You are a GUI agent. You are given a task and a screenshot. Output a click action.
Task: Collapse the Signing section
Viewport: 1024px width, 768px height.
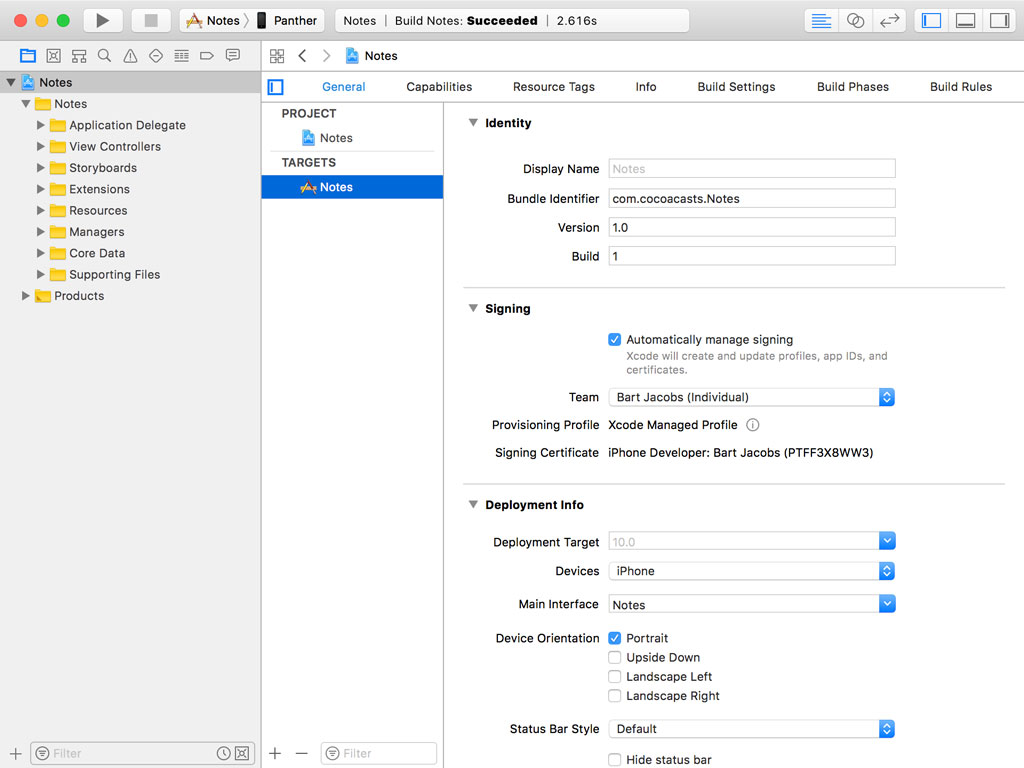tap(473, 308)
